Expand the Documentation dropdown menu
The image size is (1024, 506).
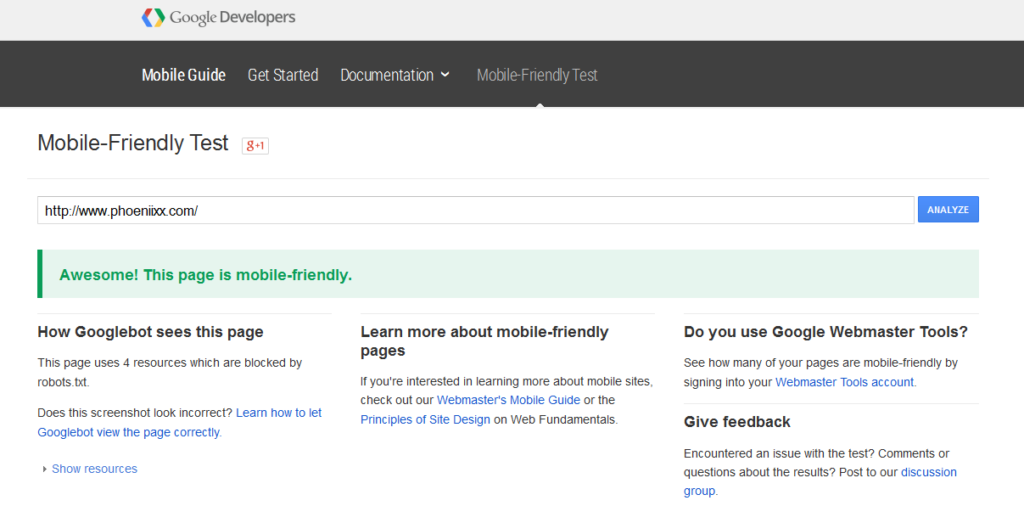click(395, 75)
